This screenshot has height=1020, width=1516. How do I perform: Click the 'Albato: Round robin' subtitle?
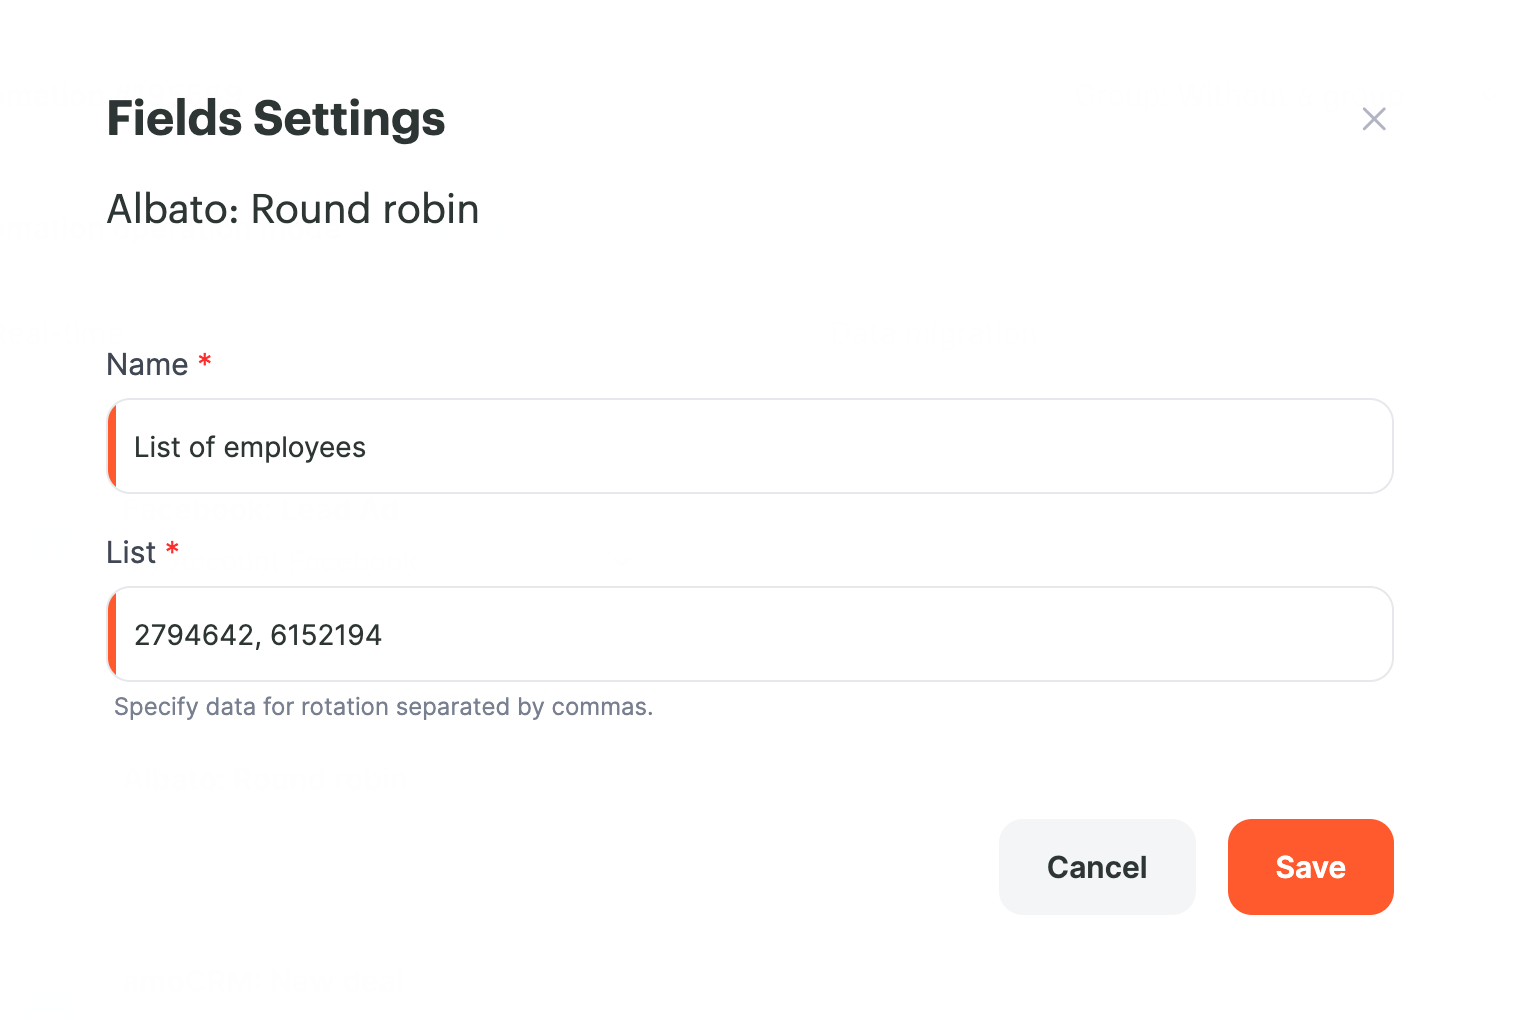pyautogui.click(x=293, y=209)
